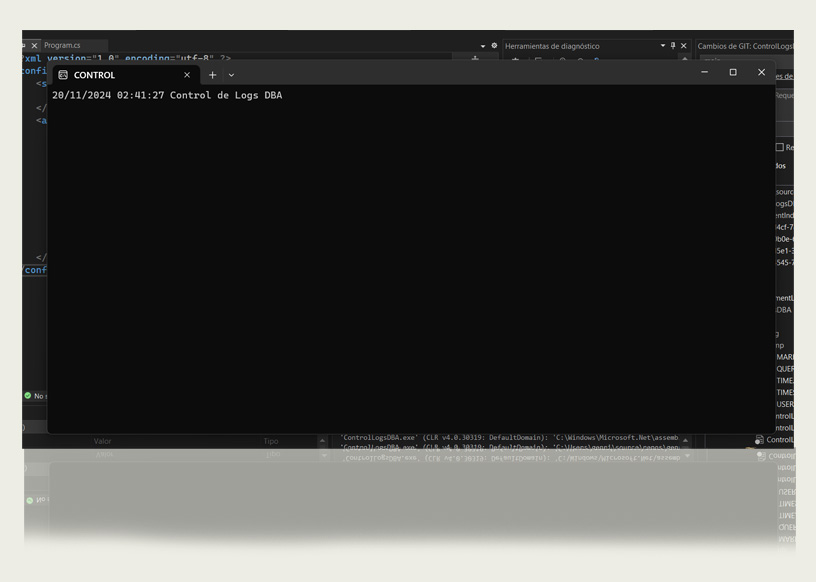Open the editor tab list dropdown
Viewport: 816px width, 582px height.
tap(482, 46)
